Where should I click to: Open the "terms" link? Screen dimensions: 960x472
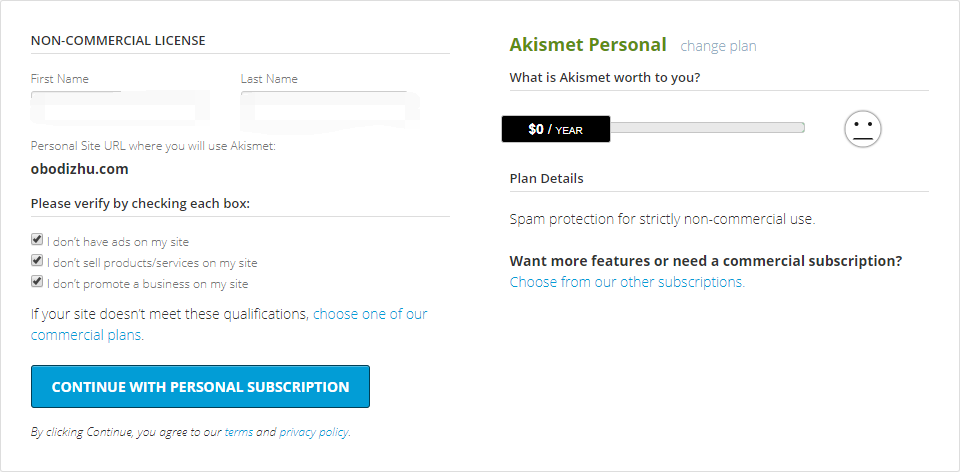pyautogui.click(x=239, y=432)
